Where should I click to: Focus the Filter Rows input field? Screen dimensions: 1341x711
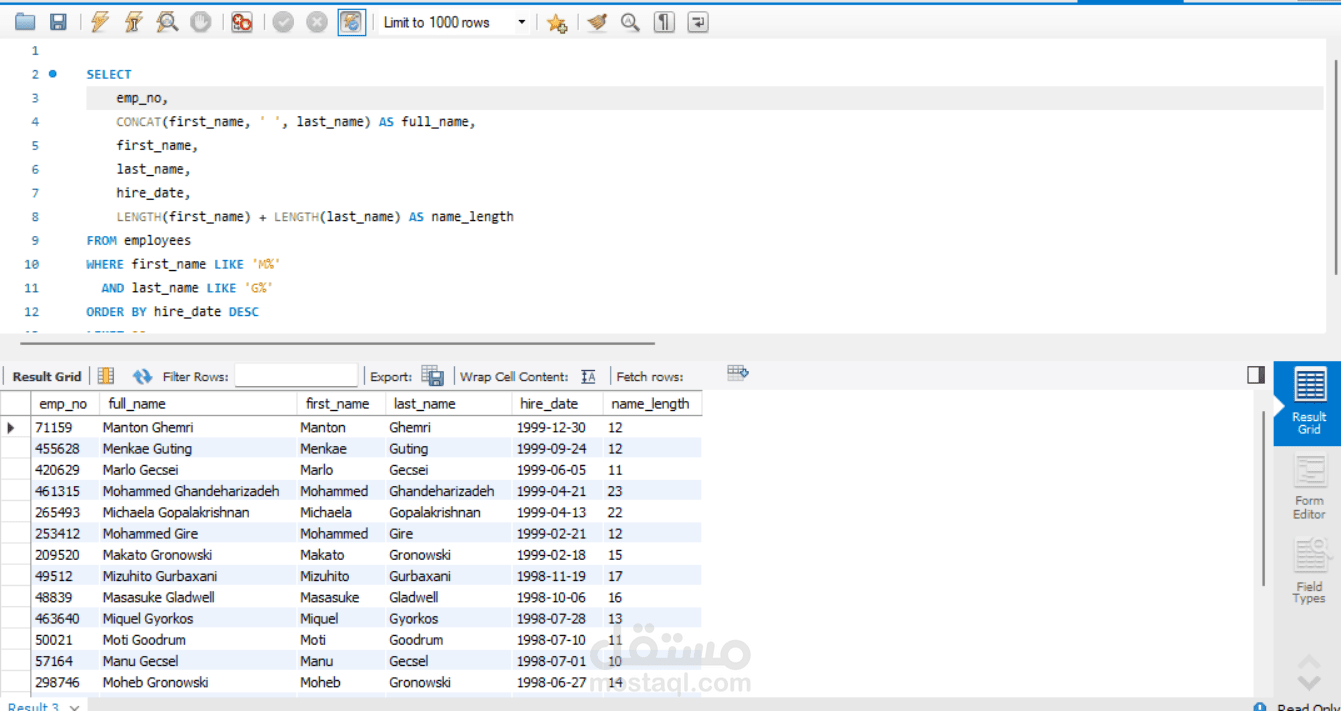click(296, 376)
